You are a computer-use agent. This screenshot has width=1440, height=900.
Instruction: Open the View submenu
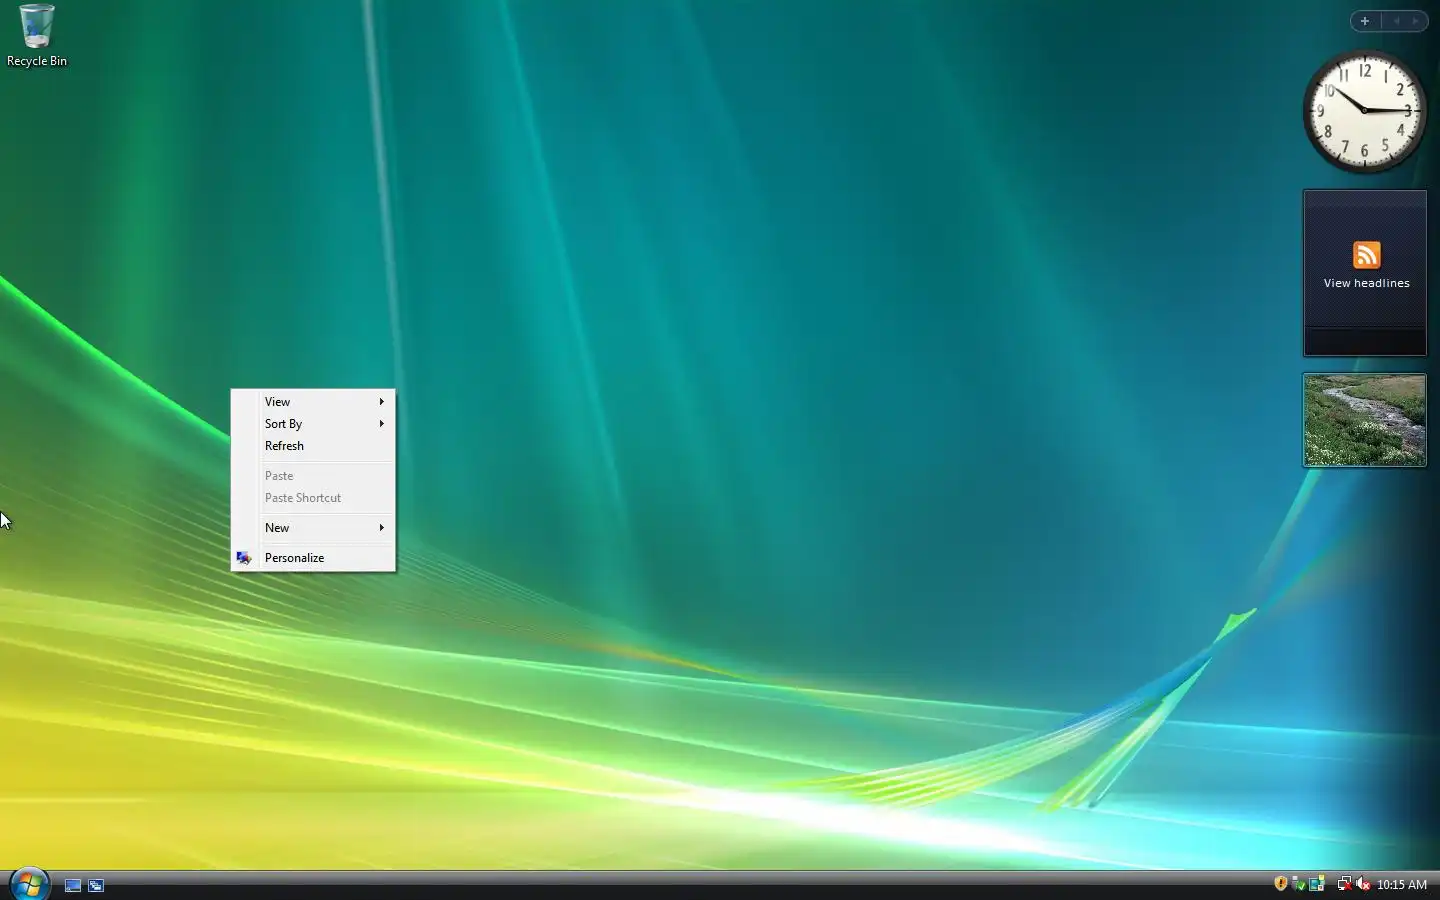tap(313, 402)
